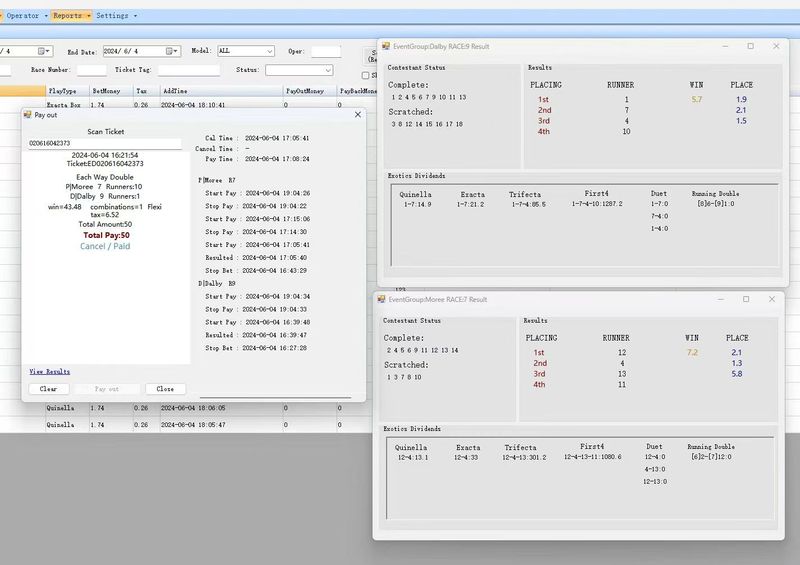Click the View Results link
Image resolution: width=800 pixels, height=565 pixels.
coord(49,372)
